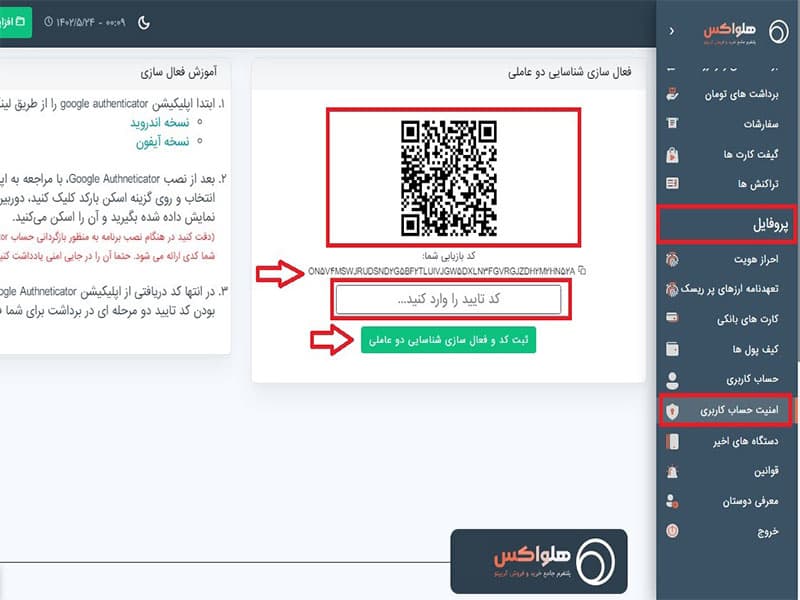Click the two-factor QR code image
This screenshot has width=800, height=600.
coord(449,178)
